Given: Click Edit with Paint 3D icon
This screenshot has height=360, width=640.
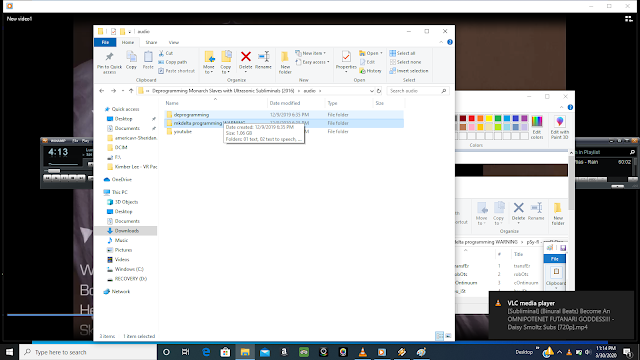Looking at the screenshot, I should tap(560, 128).
